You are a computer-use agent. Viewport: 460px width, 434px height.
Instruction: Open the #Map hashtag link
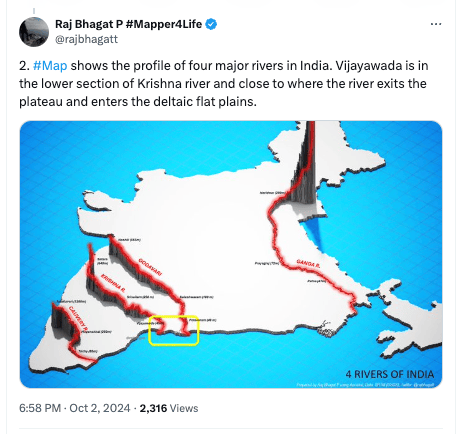coord(50,66)
